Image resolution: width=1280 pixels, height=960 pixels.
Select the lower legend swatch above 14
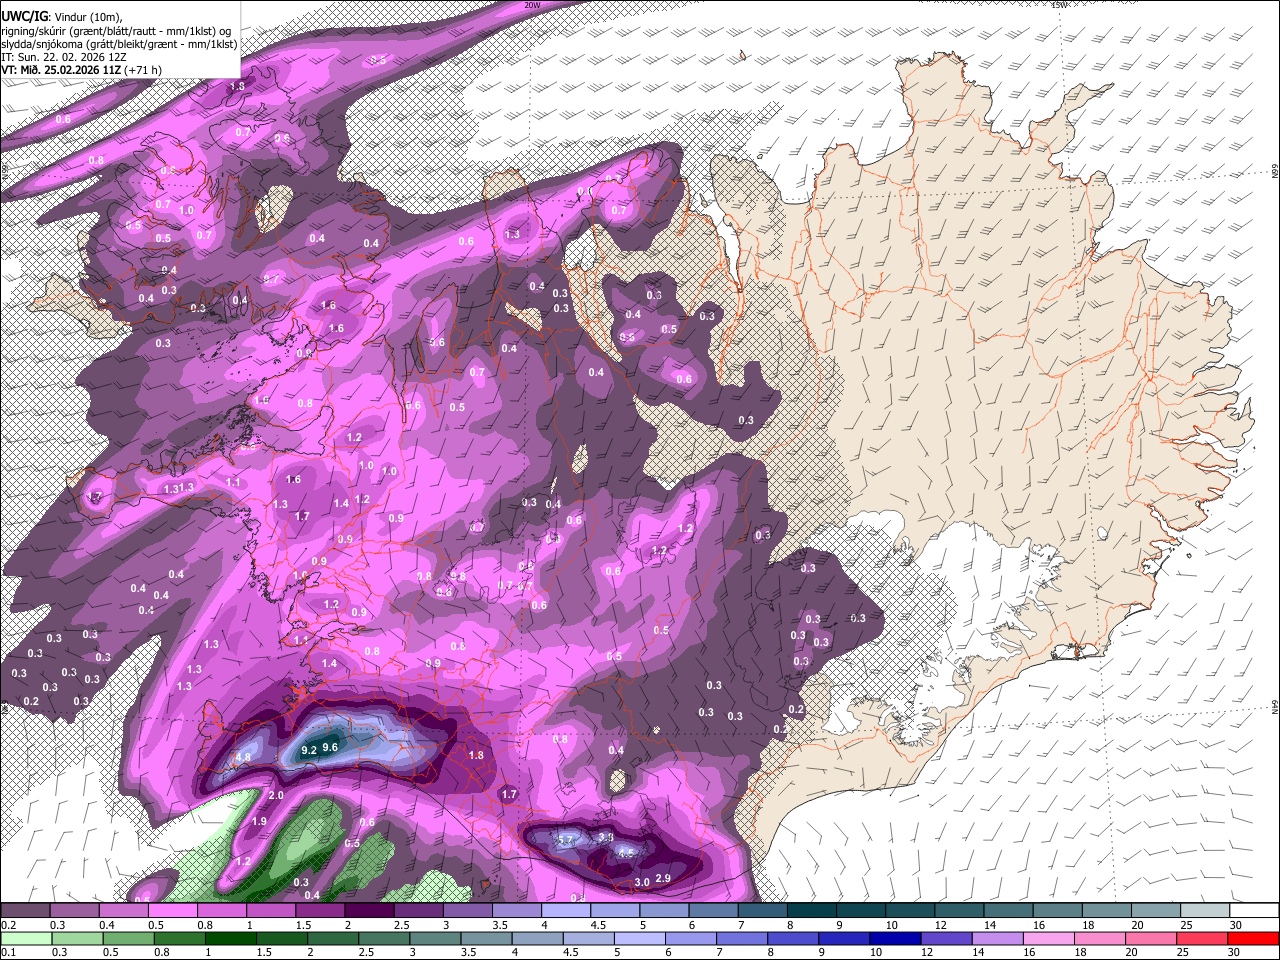pyautogui.click(x=998, y=939)
